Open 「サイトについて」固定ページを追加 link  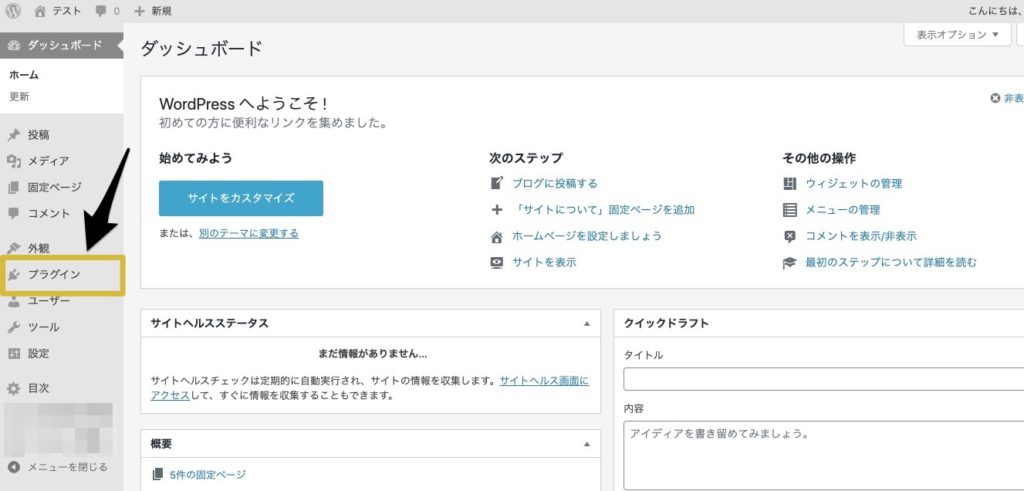pyautogui.click(x=603, y=210)
